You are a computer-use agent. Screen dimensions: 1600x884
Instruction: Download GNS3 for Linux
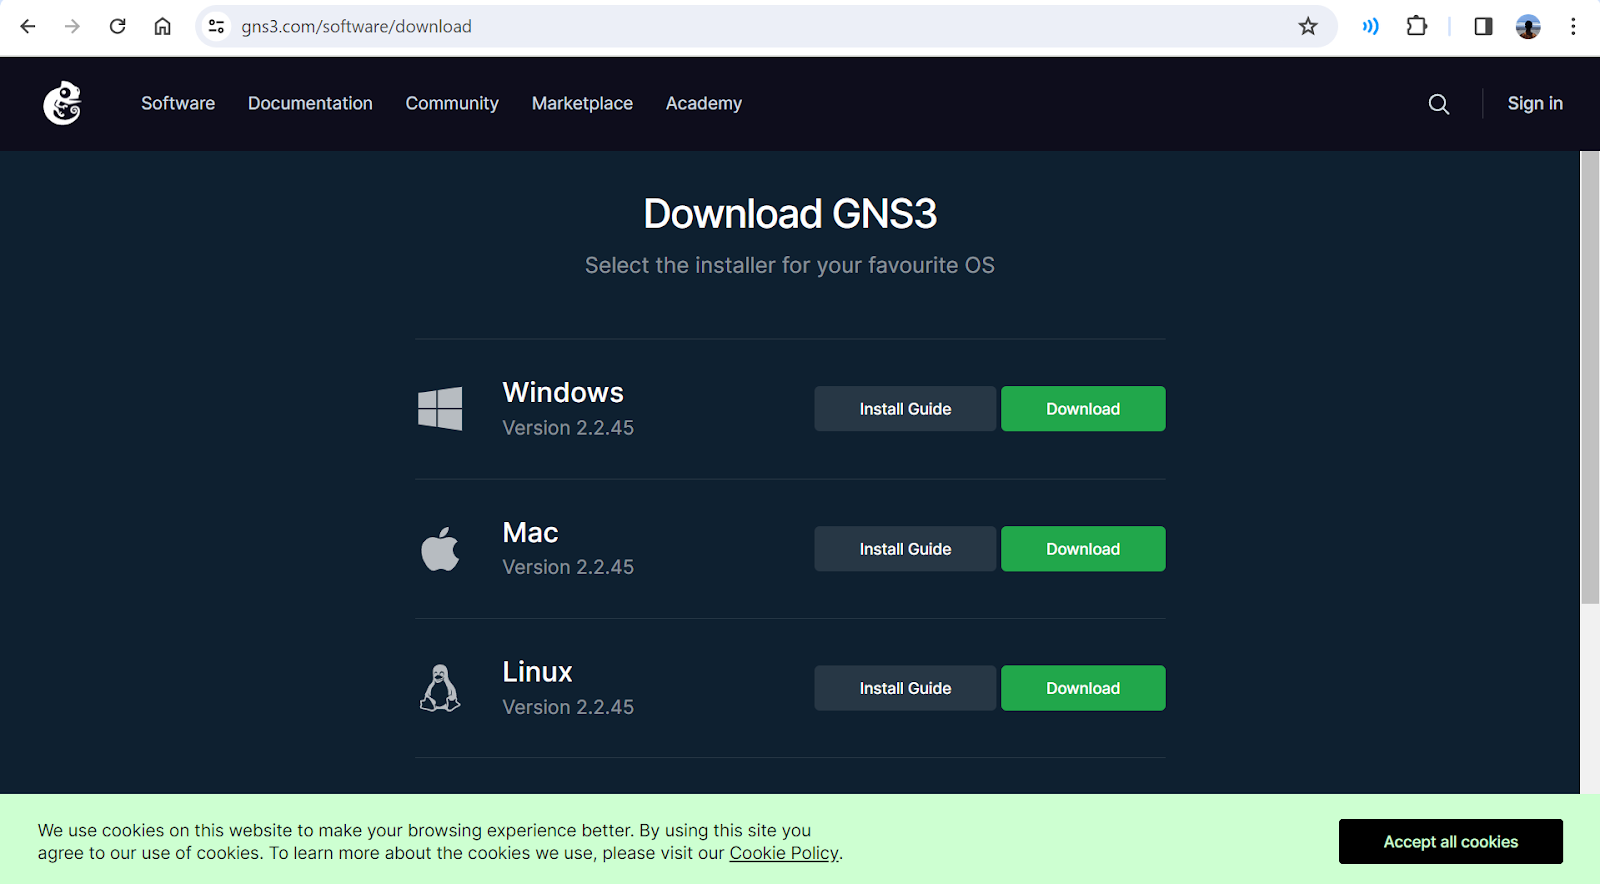pos(1083,688)
